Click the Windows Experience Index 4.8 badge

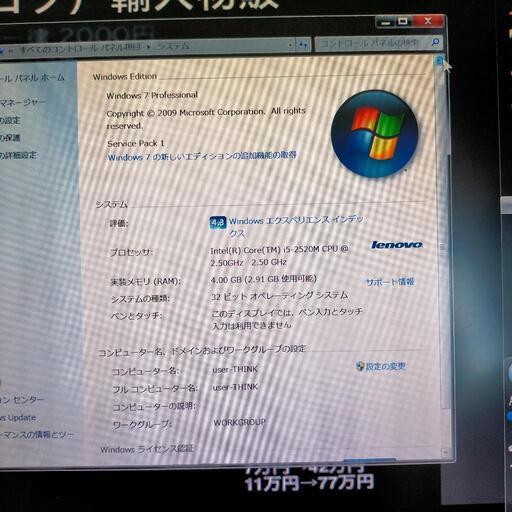point(218,223)
